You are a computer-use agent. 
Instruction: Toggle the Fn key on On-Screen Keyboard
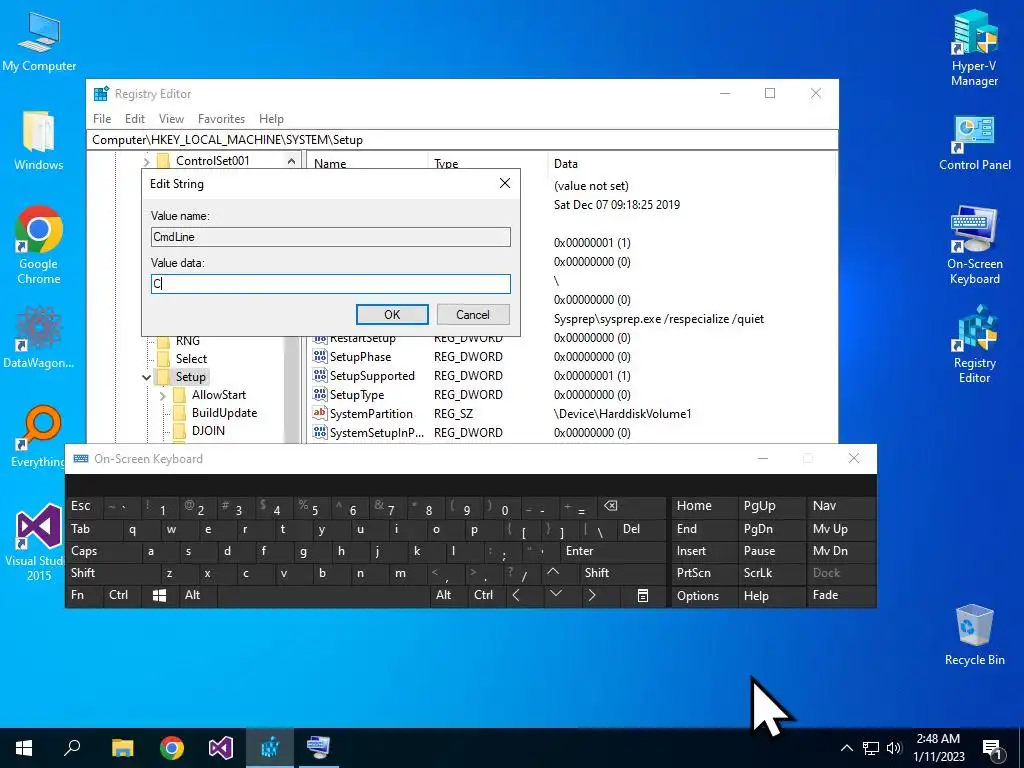pyautogui.click(x=84, y=596)
